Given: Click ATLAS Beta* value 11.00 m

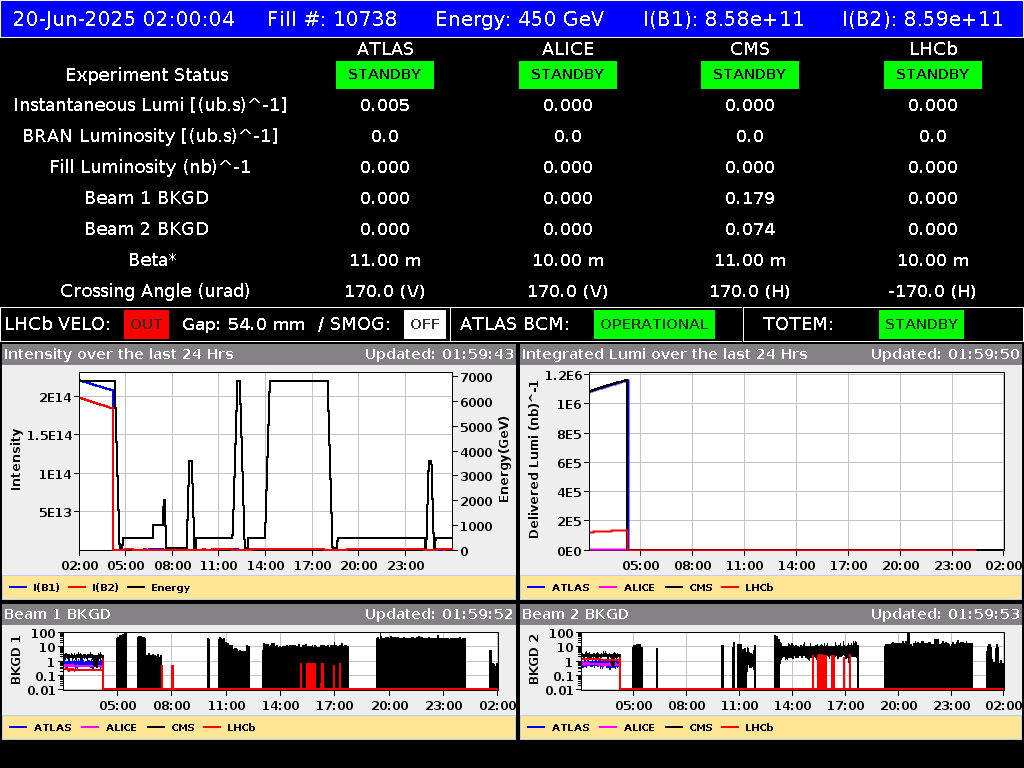Looking at the screenshot, I should (x=385, y=261).
